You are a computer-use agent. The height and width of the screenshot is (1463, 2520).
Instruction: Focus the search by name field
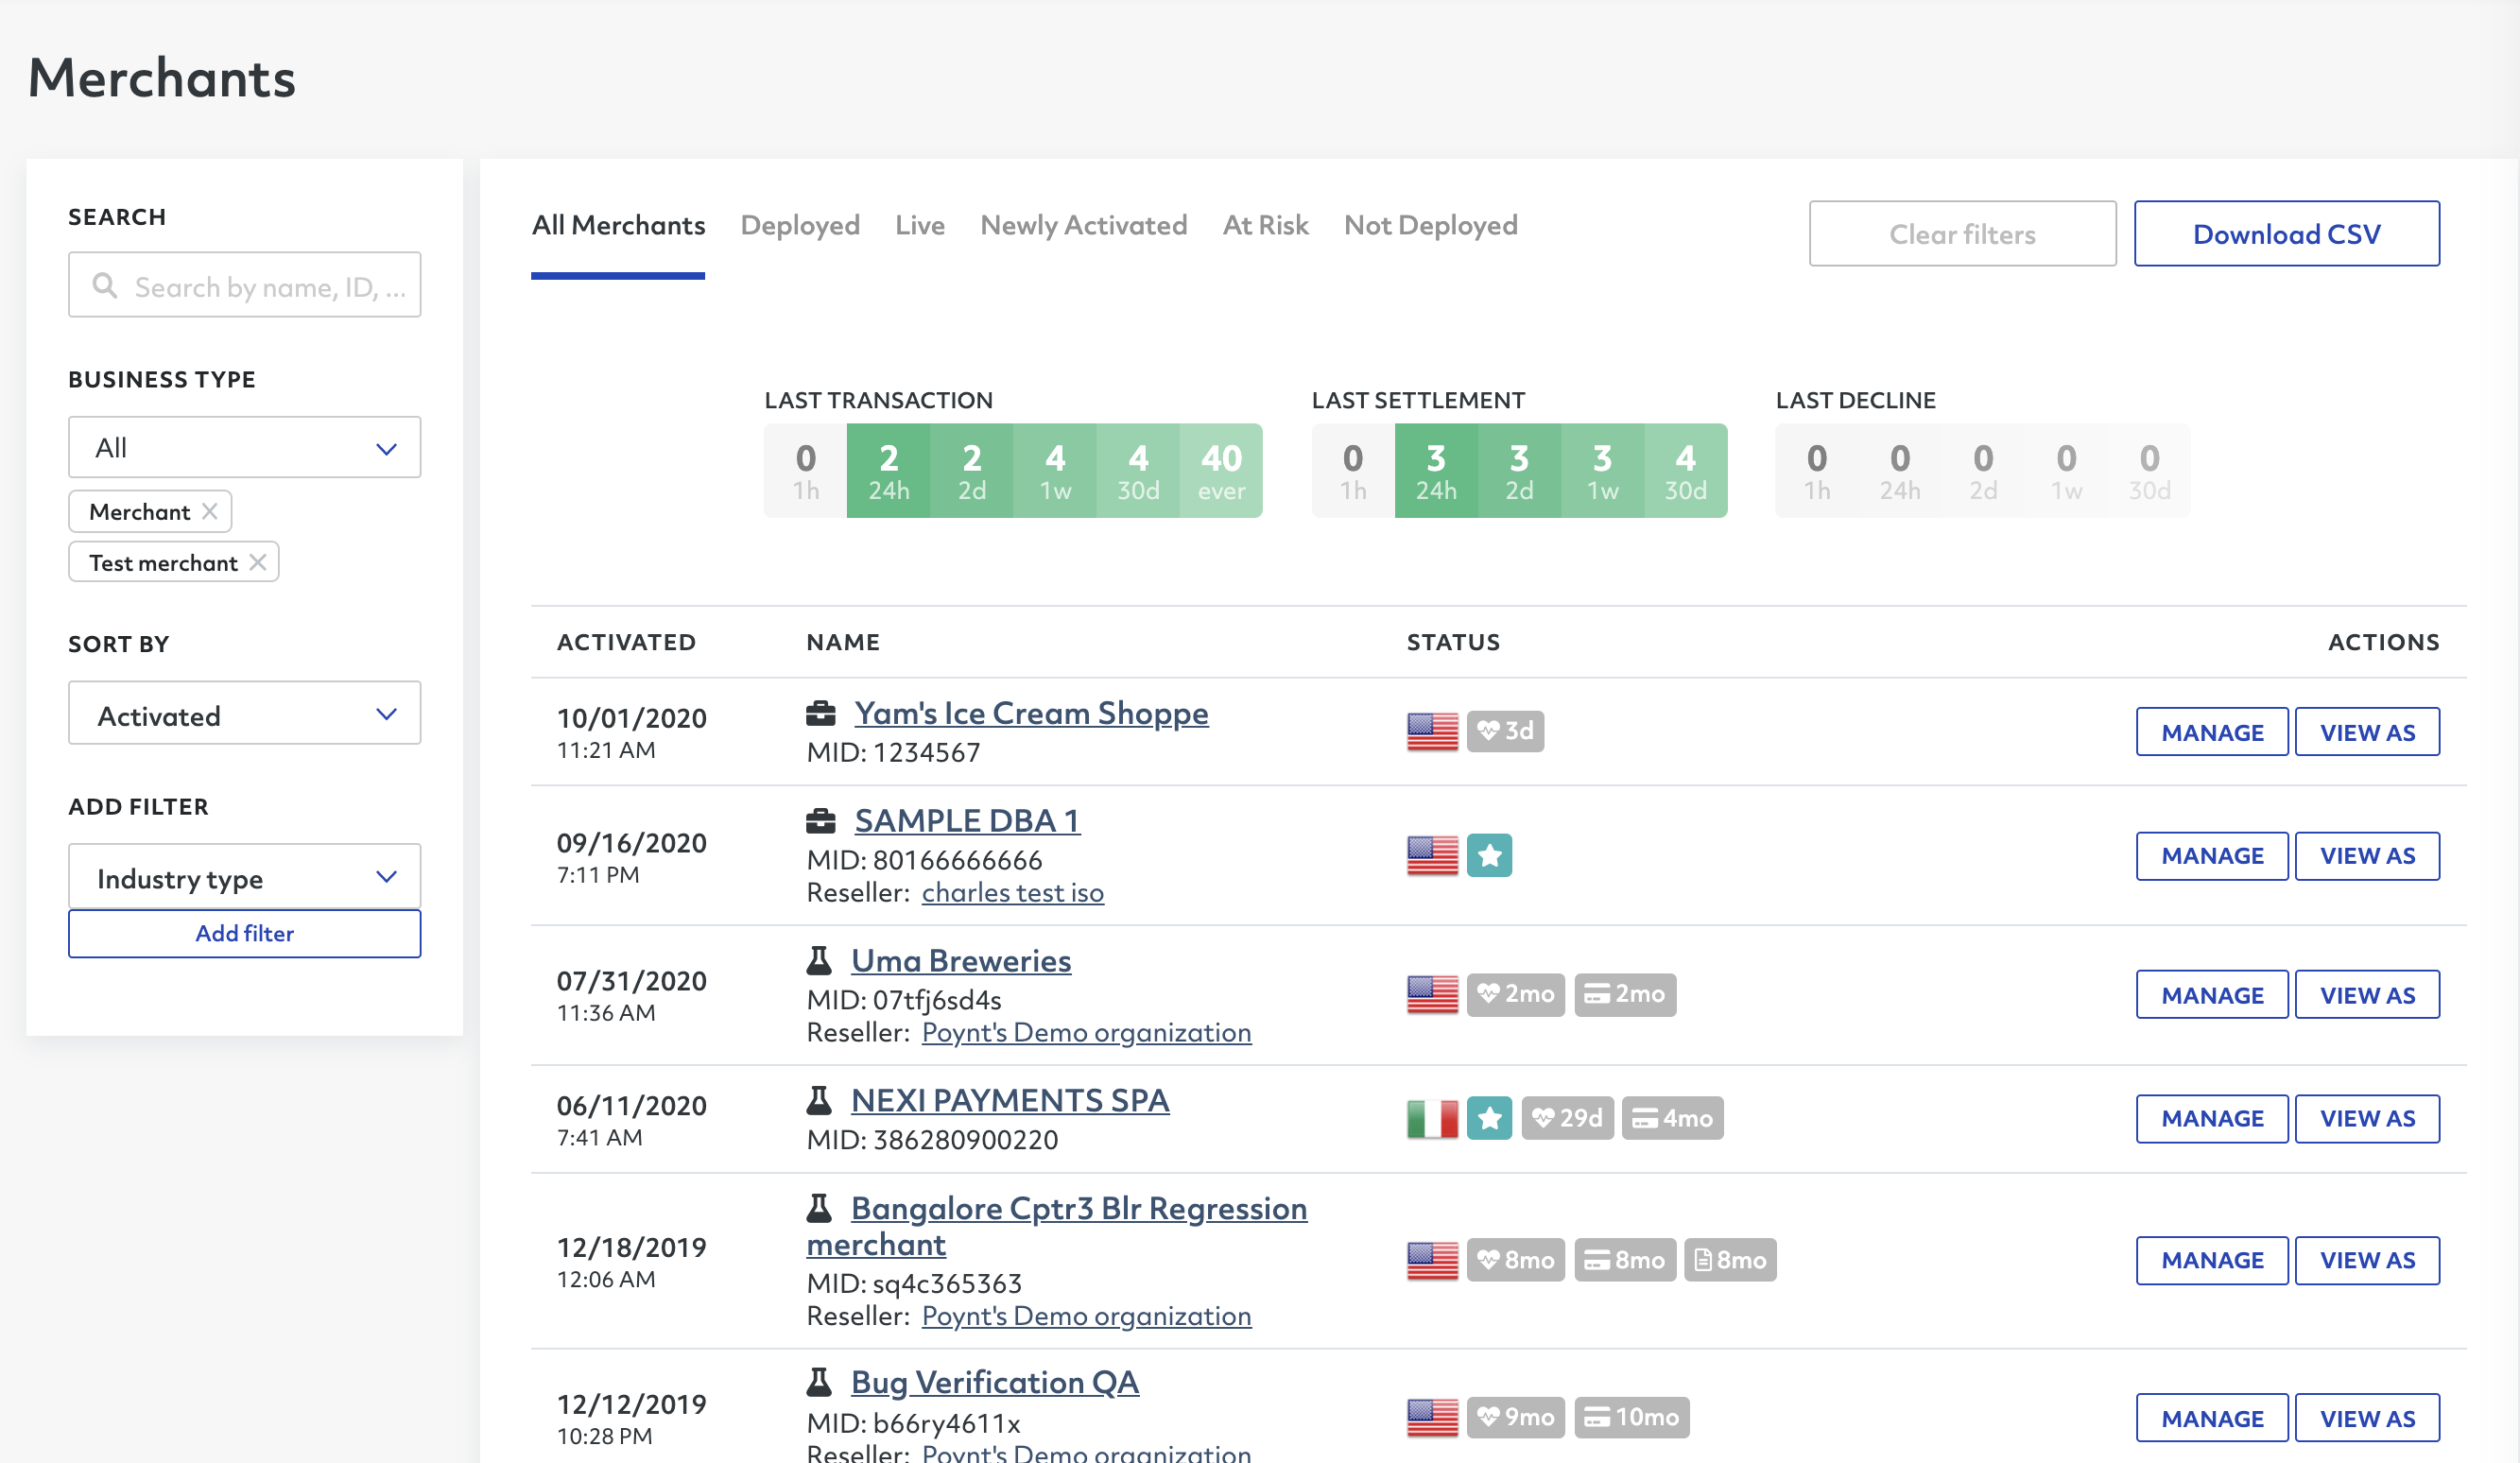point(244,285)
